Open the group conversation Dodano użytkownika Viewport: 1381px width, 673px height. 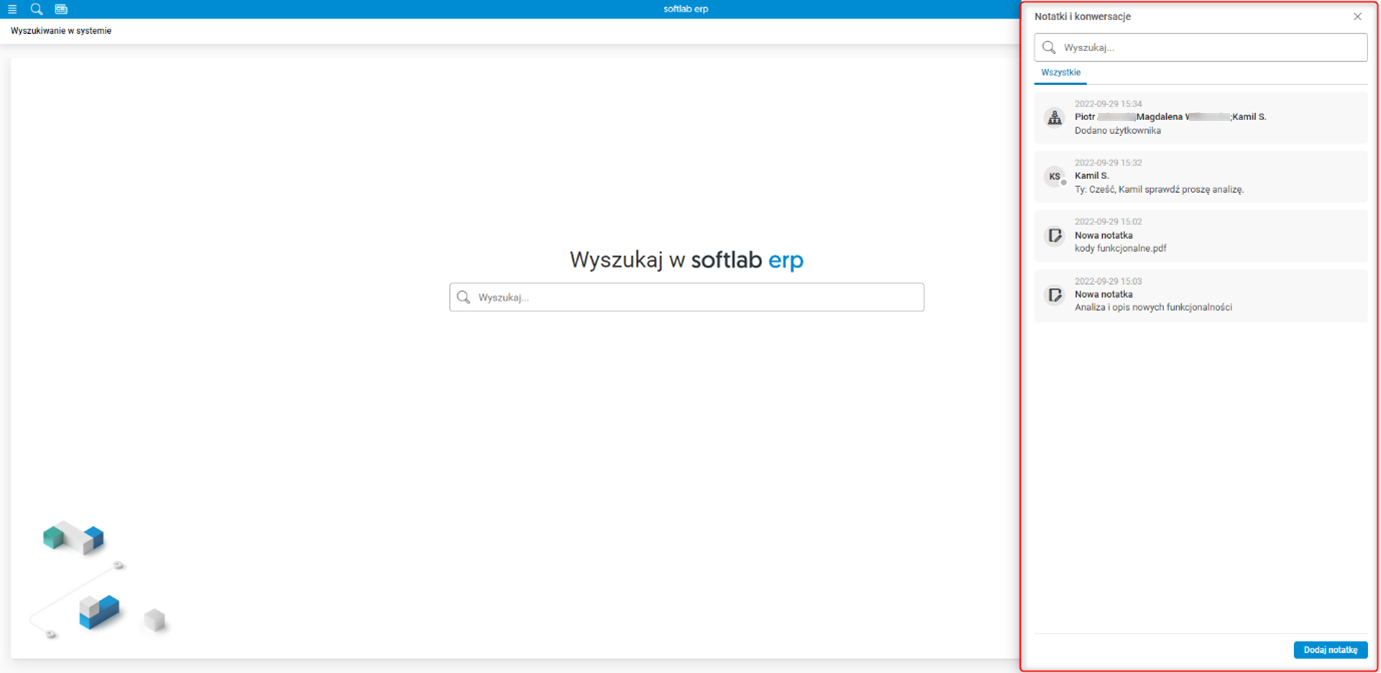point(1200,117)
